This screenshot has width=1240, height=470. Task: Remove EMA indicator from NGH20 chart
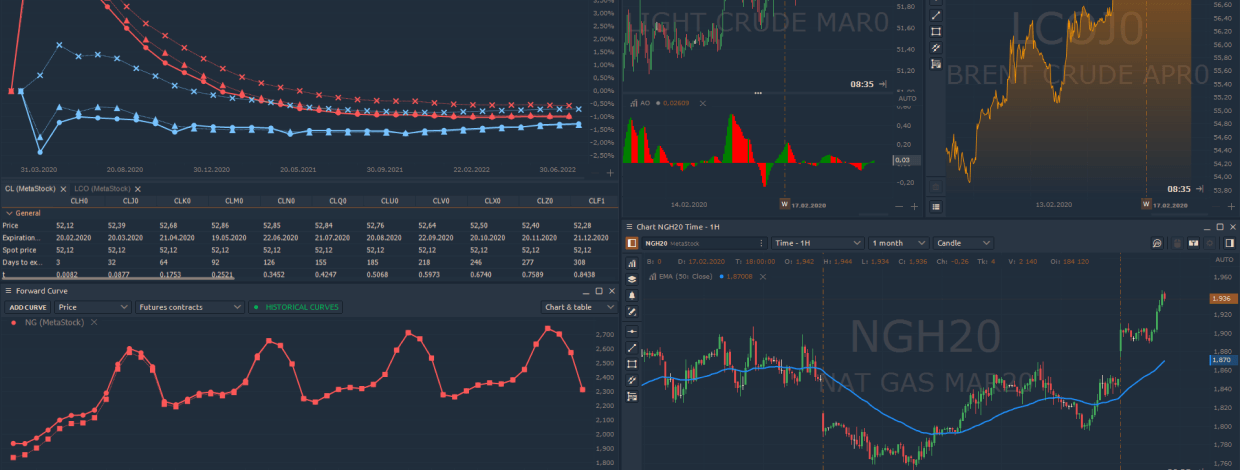tap(763, 277)
